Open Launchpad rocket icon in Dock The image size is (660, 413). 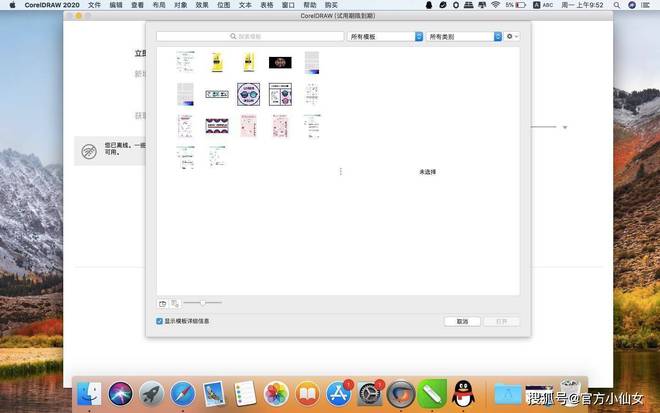tap(152, 394)
